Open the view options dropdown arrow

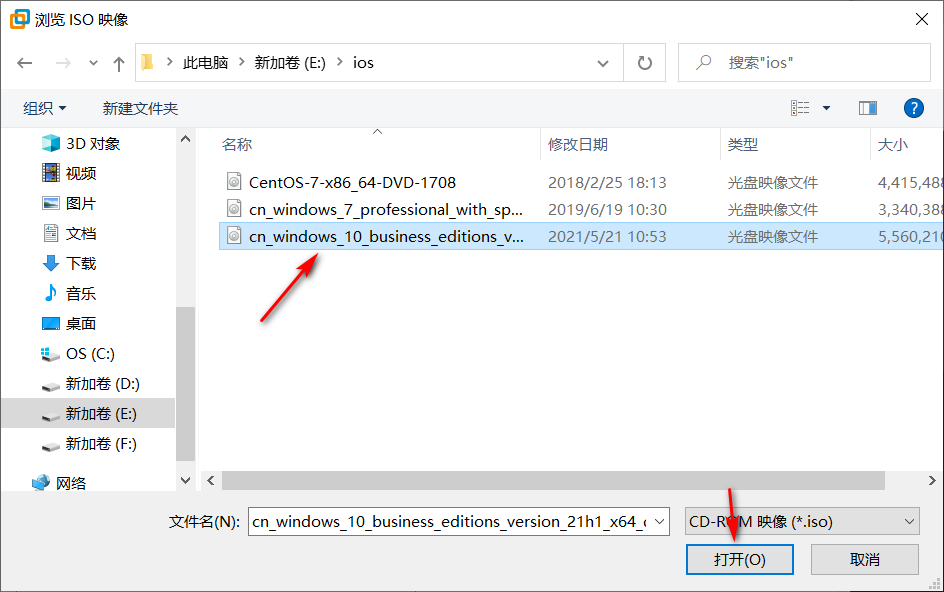(827, 108)
